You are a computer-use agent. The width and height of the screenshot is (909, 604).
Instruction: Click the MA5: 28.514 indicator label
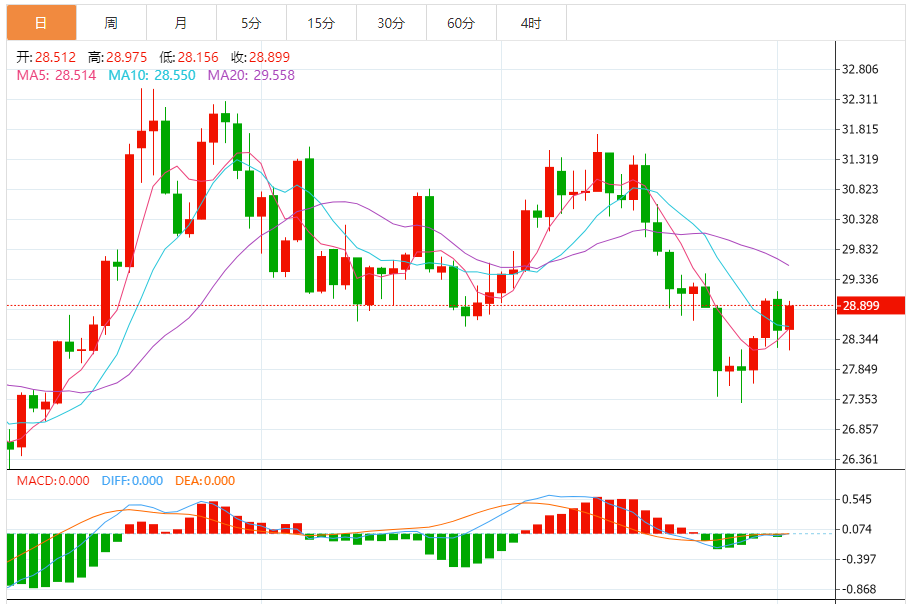56,75
